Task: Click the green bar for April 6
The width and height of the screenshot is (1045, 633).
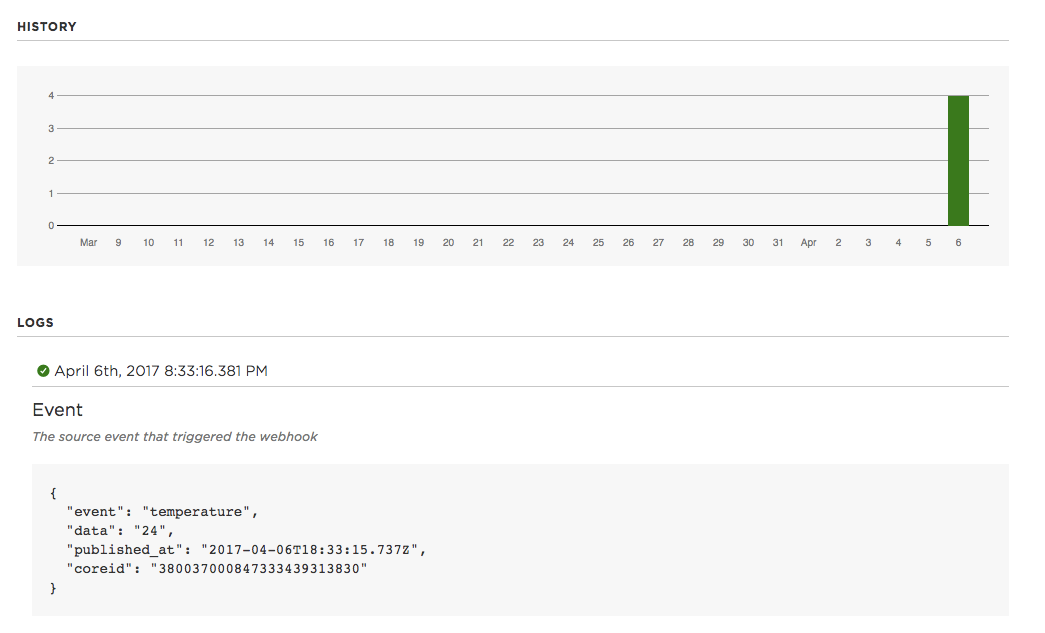Action: click(x=958, y=160)
